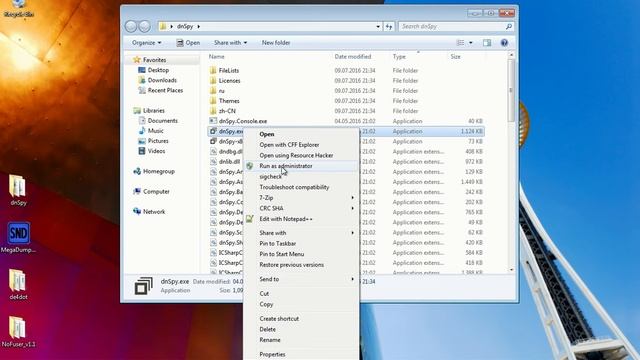Select the Themes folder icon
Image resolution: width=640 pixels, height=360 pixels.
(x=213, y=100)
